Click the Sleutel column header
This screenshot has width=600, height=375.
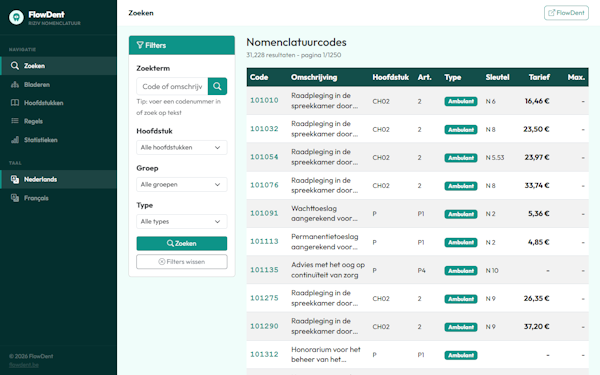[x=497, y=77]
